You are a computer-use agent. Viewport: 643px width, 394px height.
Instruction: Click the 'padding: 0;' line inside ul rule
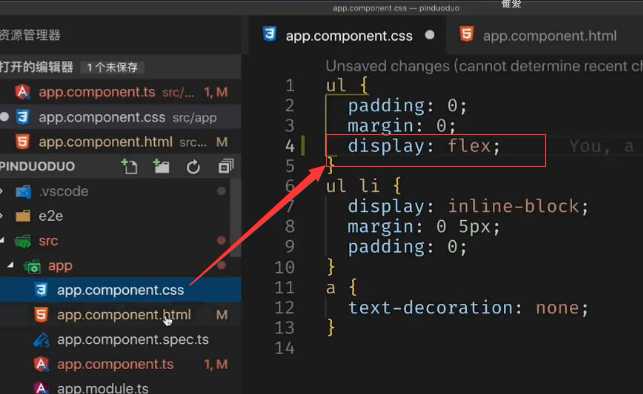(x=407, y=106)
